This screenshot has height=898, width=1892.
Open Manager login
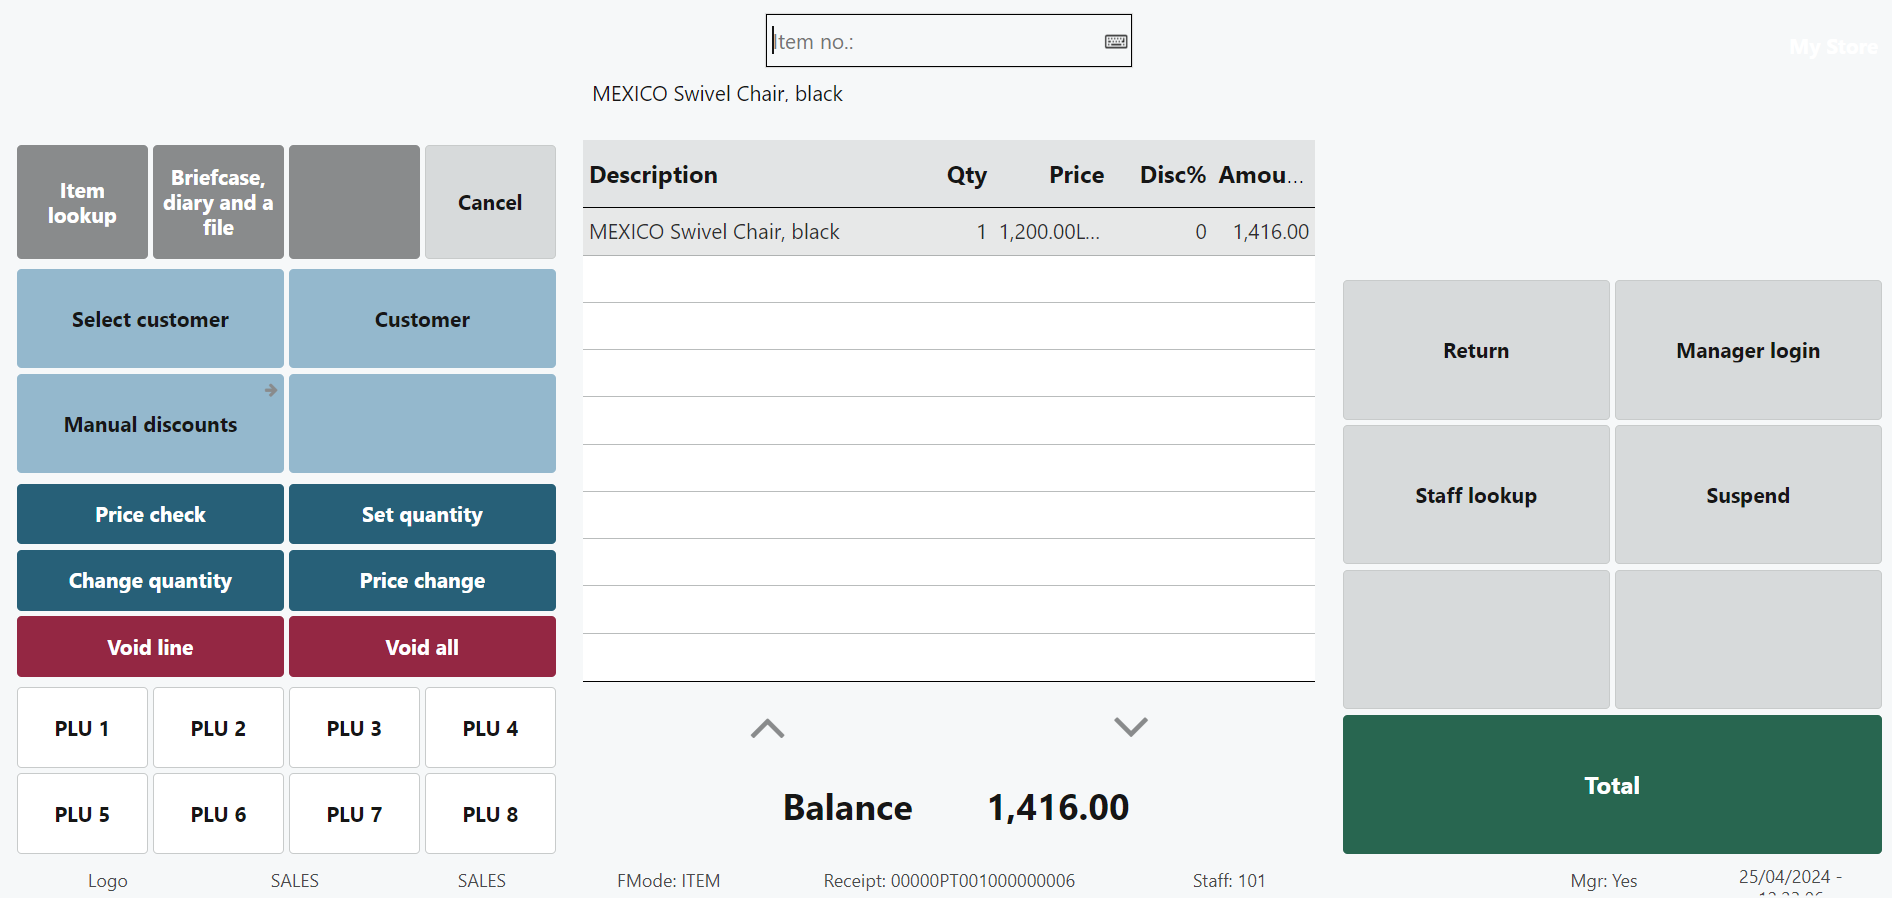pos(1747,351)
